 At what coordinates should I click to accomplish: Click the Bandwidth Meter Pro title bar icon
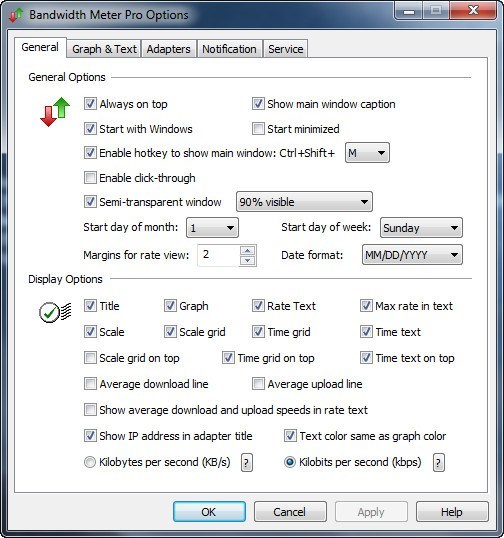pyautogui.click(x=16, y=15)
